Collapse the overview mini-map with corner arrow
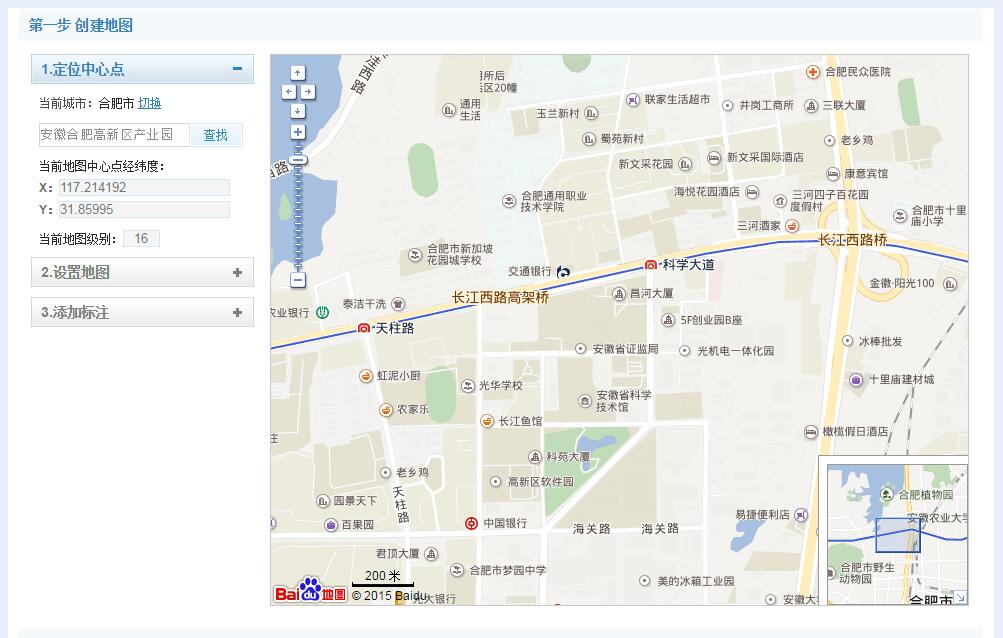1003x638 pixels. coord(960,597)
